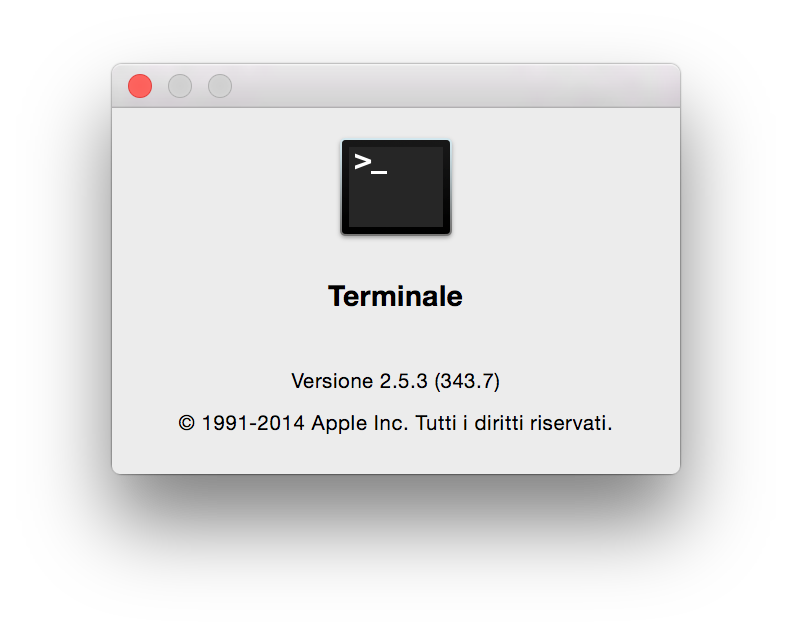792x634 pixels.
Task: Click the greater-than chevron in the Terminal icon
Action: click(363, 162)
